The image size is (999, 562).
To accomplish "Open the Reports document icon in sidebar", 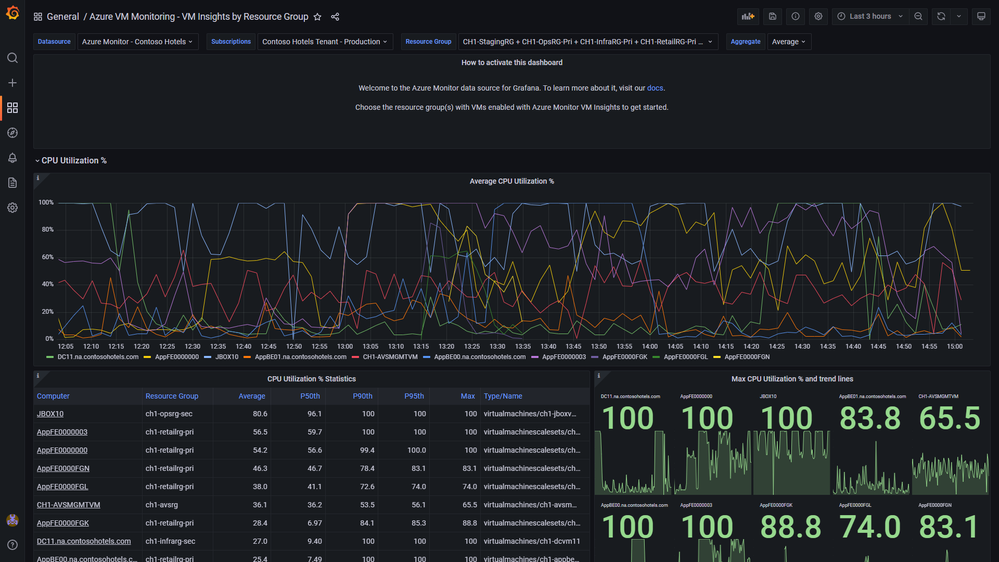I will coord(12,183).
